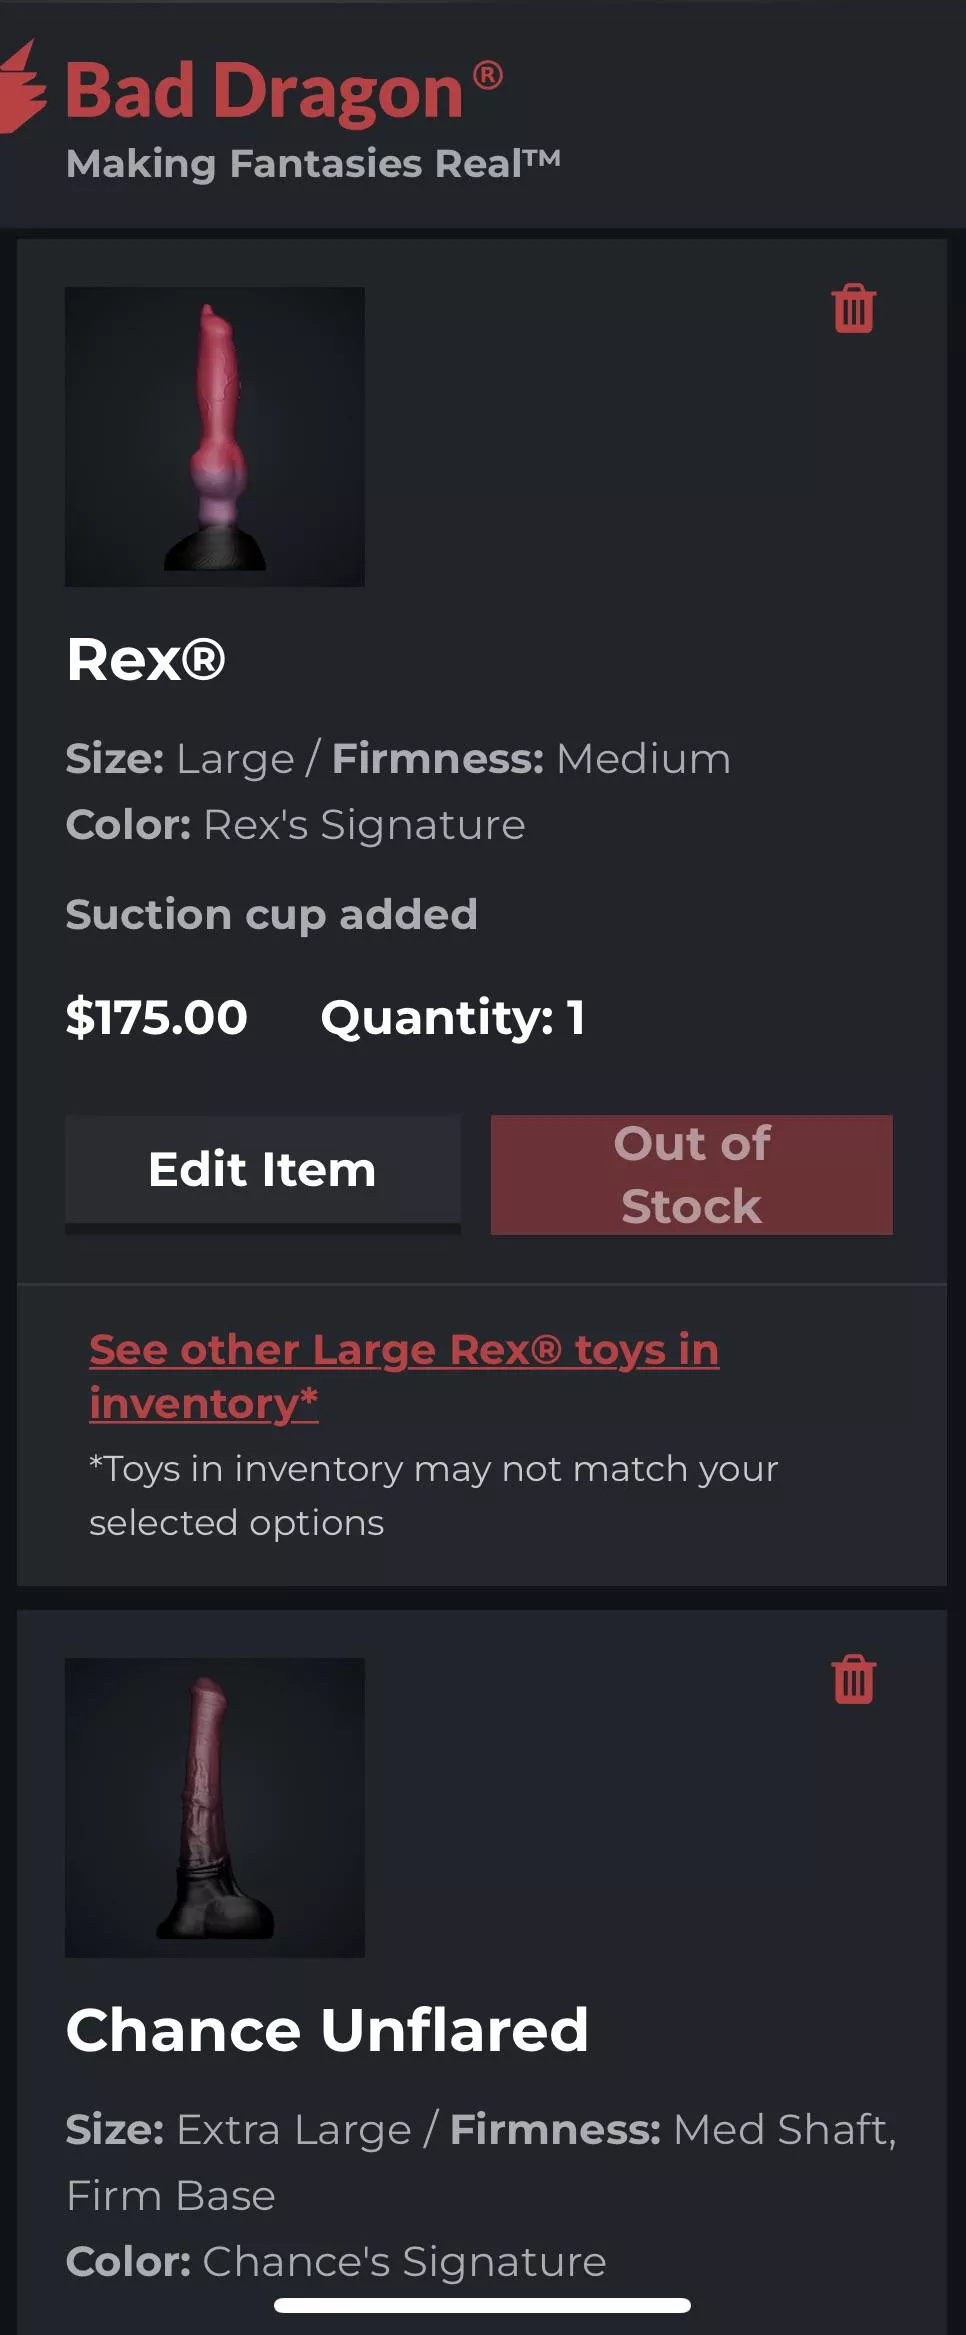
Task: Click the $175.00 price text
Action: tap(156, 1017)
